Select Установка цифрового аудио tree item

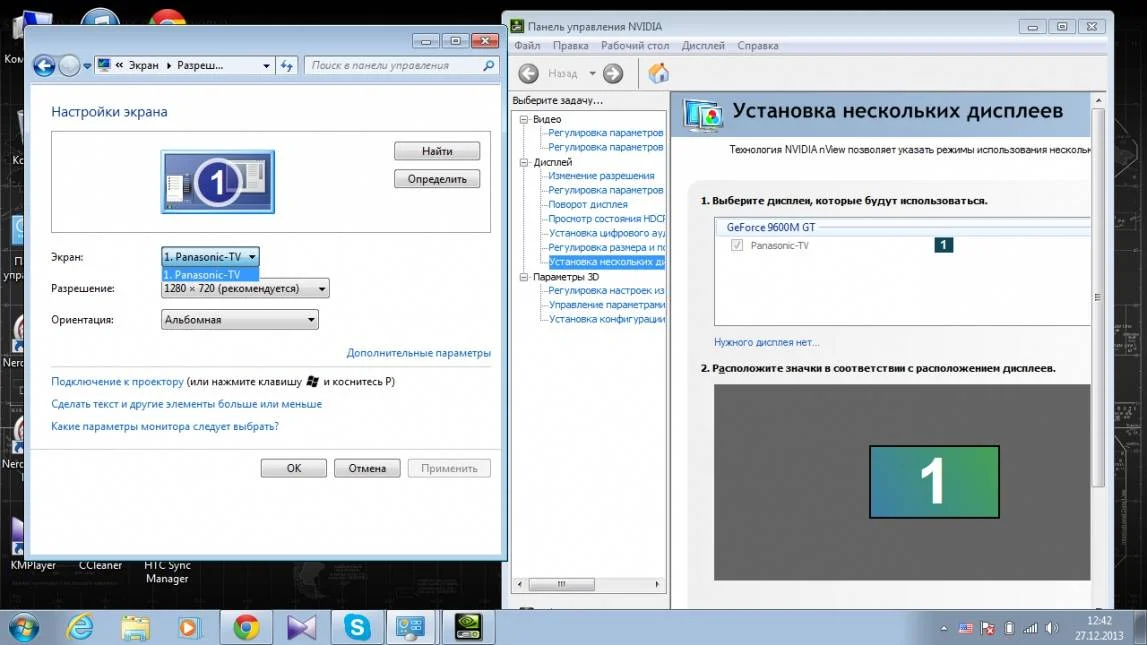(606, 233)
